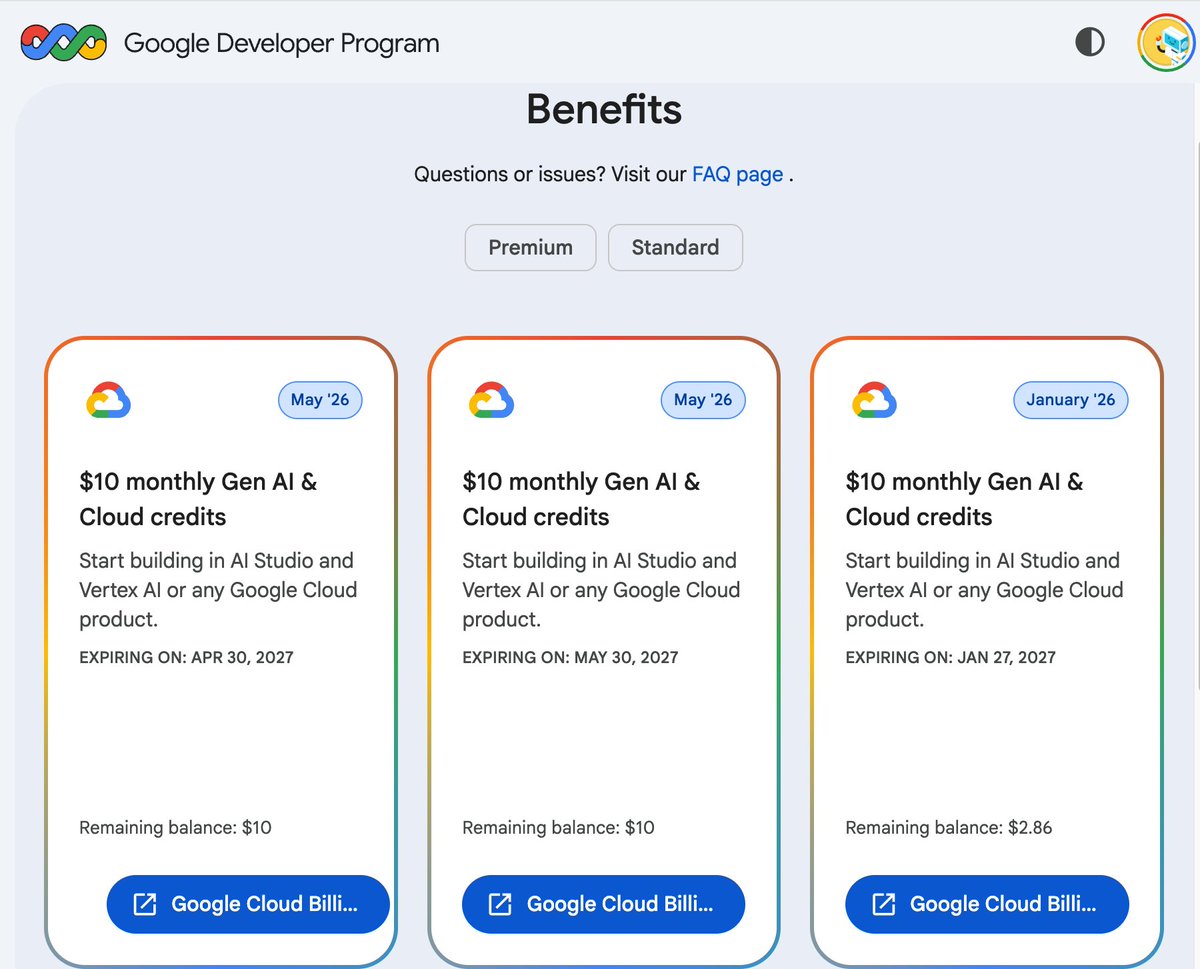Screen dimensions: 1200x969
Task: Click remaining balance $10 on Apr 30 card
Action: coord(175,827)
